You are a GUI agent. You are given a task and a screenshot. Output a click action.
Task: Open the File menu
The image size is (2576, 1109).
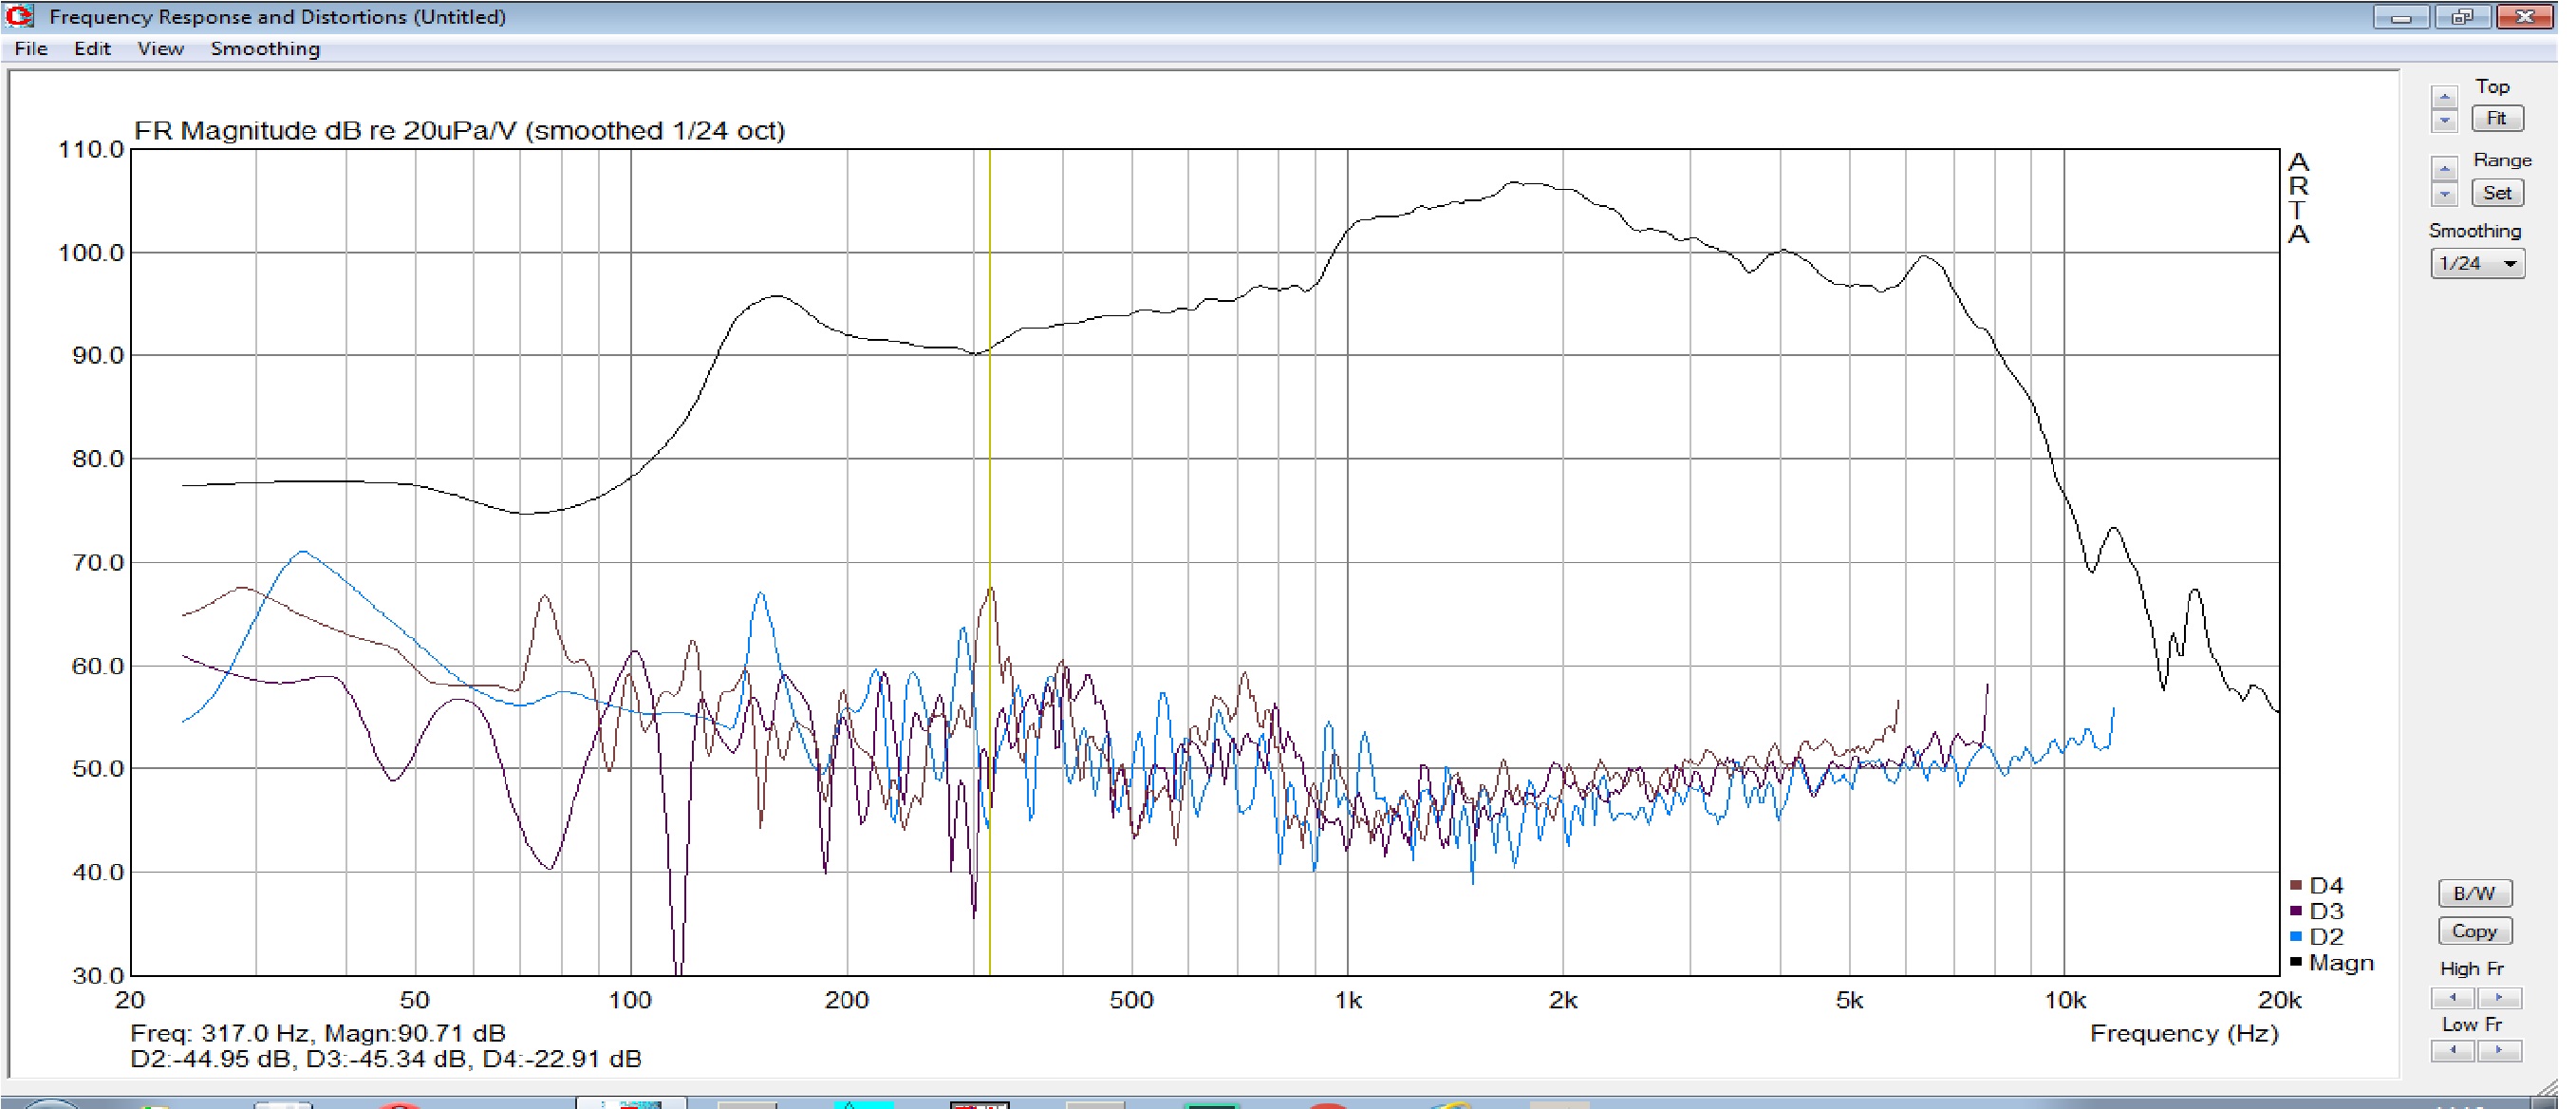tap(31, 49)
